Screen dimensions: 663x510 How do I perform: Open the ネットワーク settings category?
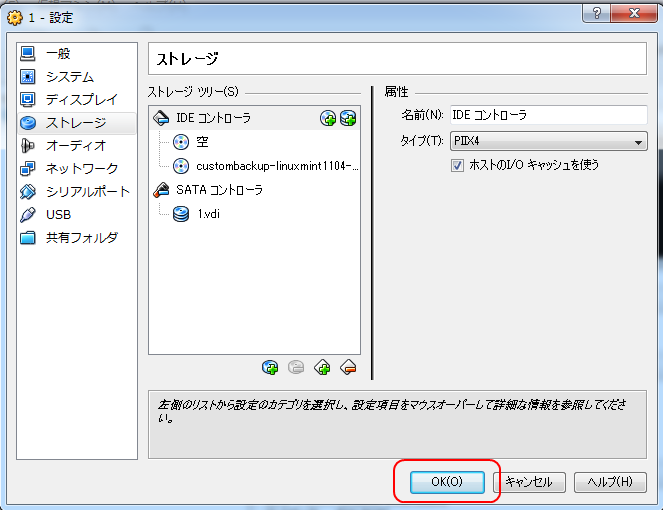tap(81, 168)
